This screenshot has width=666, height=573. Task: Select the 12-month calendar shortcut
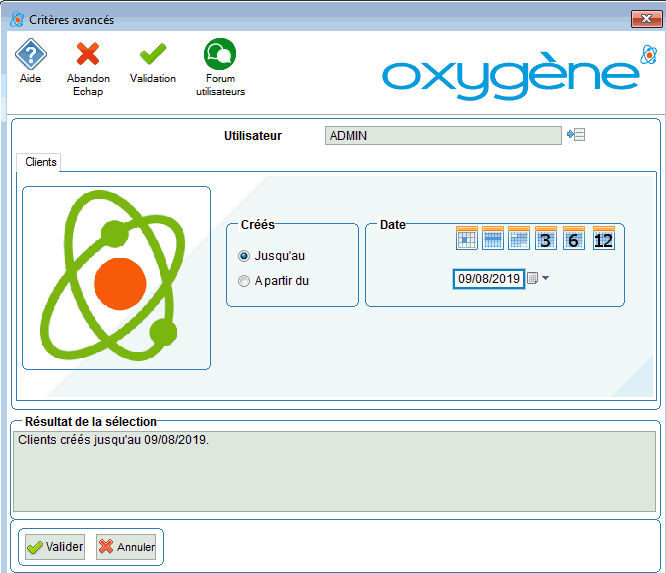[x=604, y=238]
